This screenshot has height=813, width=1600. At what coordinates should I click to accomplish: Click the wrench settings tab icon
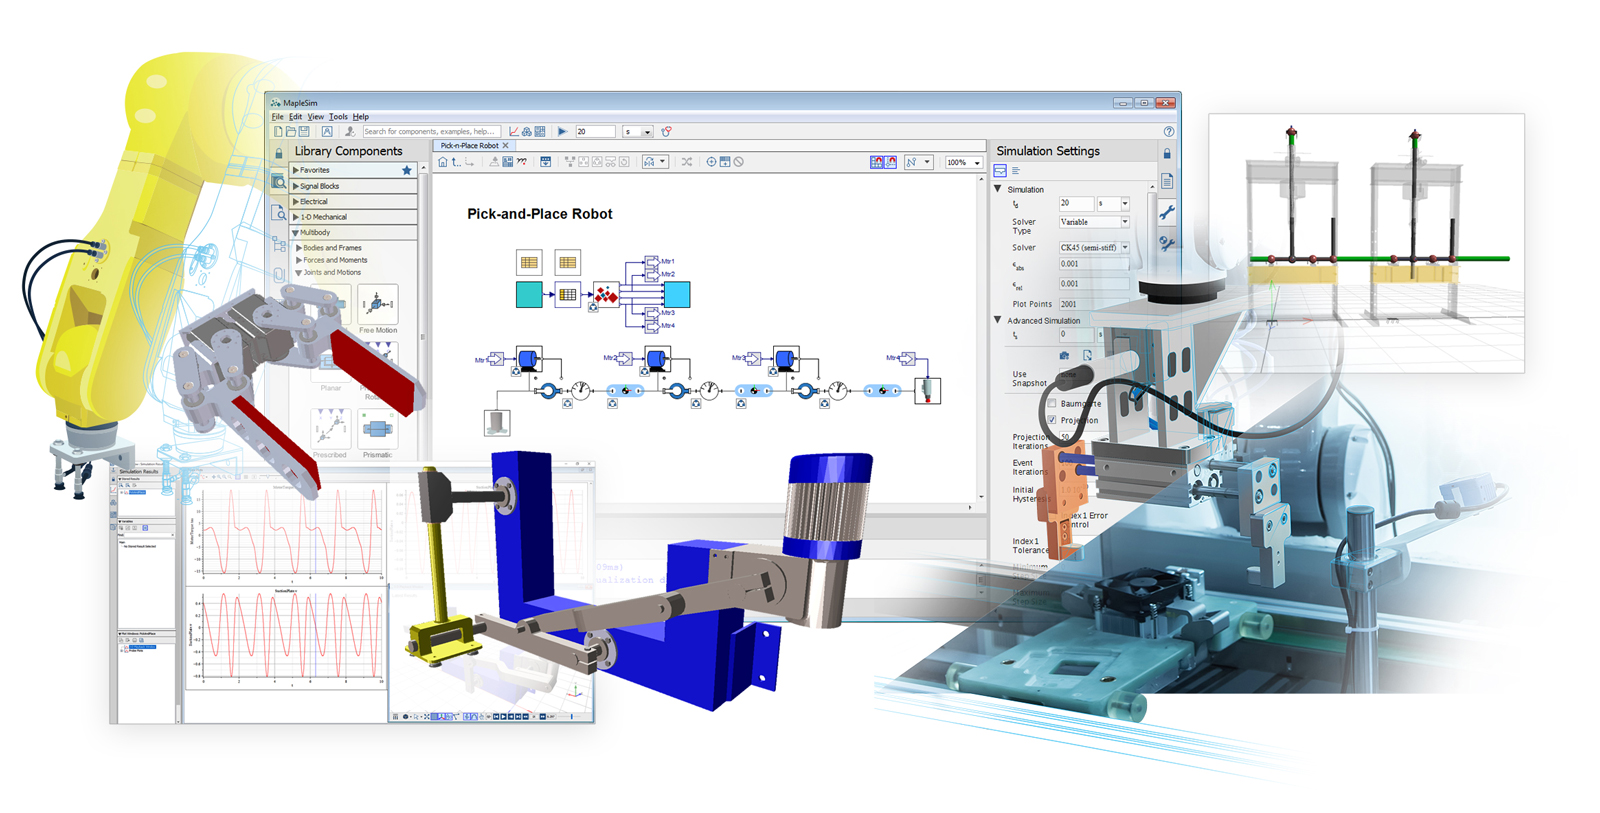(1166, 213)
